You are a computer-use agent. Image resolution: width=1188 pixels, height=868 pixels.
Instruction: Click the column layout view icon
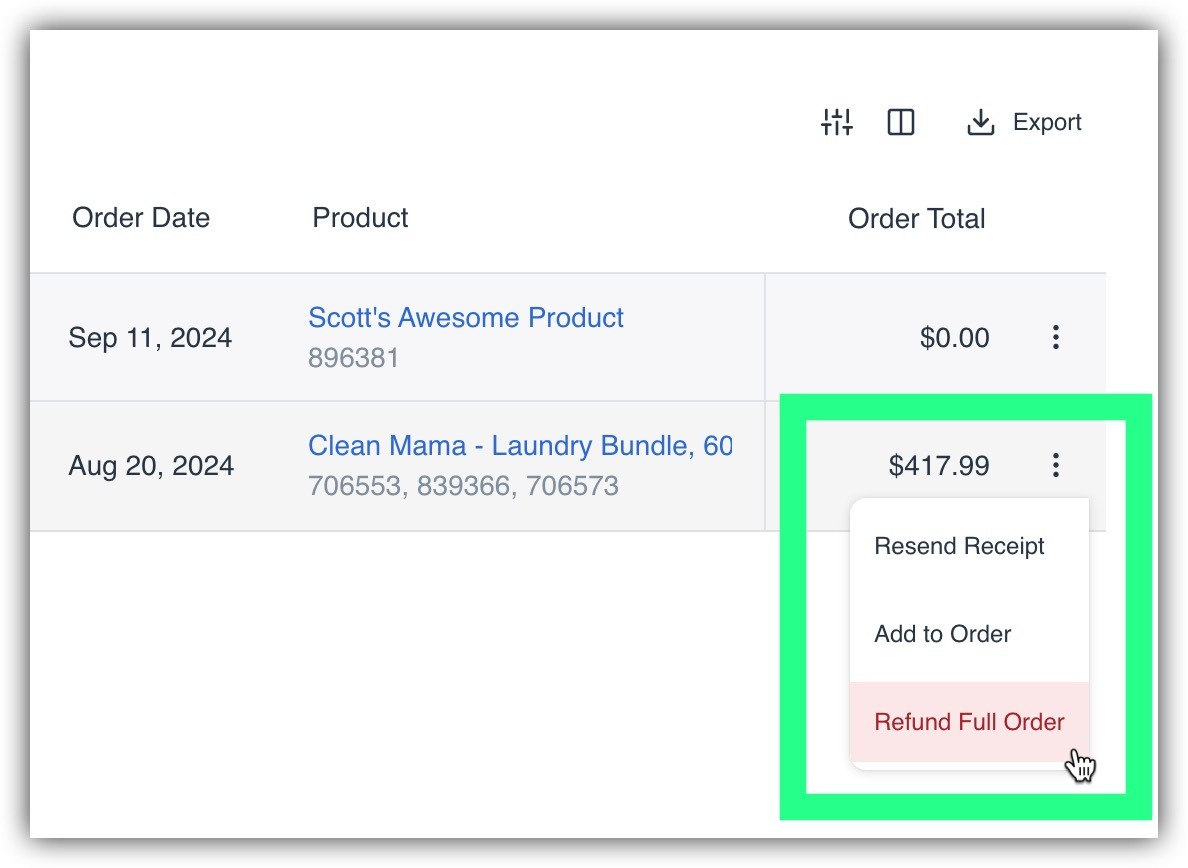pyautogui.click(x=901, y=122)
